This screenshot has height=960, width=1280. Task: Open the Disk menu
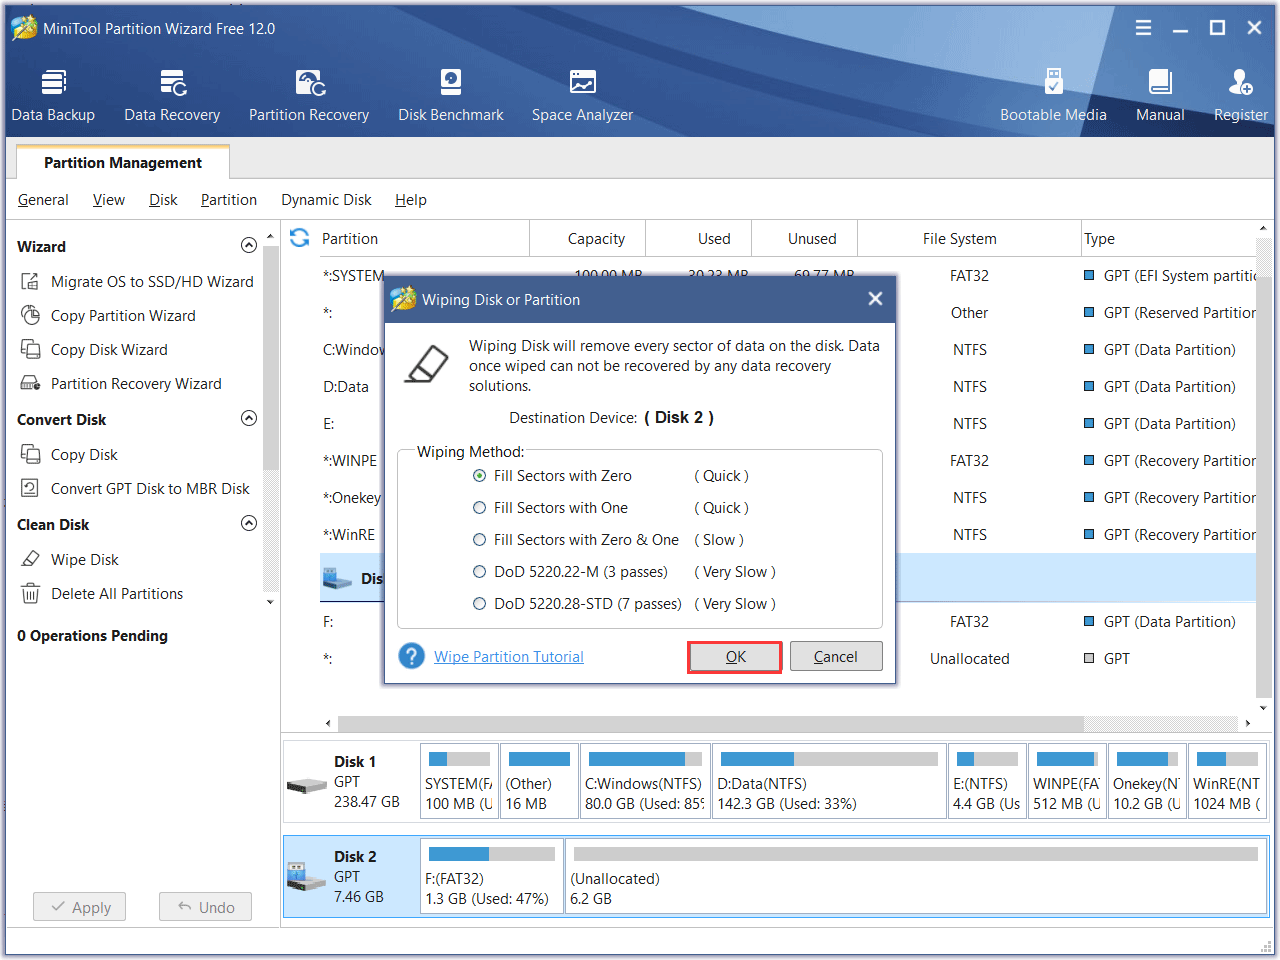tap(163, 200)
